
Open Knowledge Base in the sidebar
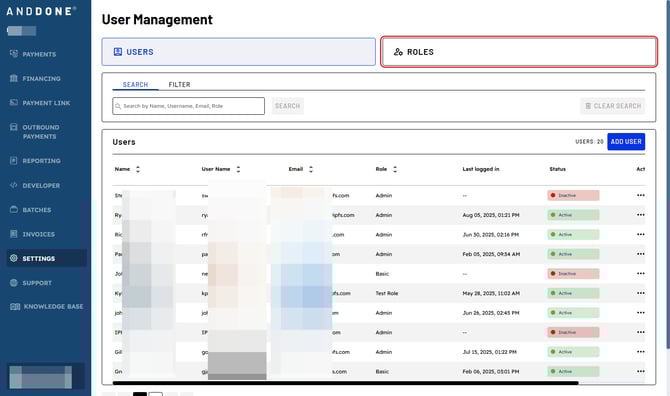(x=53, y=306)
